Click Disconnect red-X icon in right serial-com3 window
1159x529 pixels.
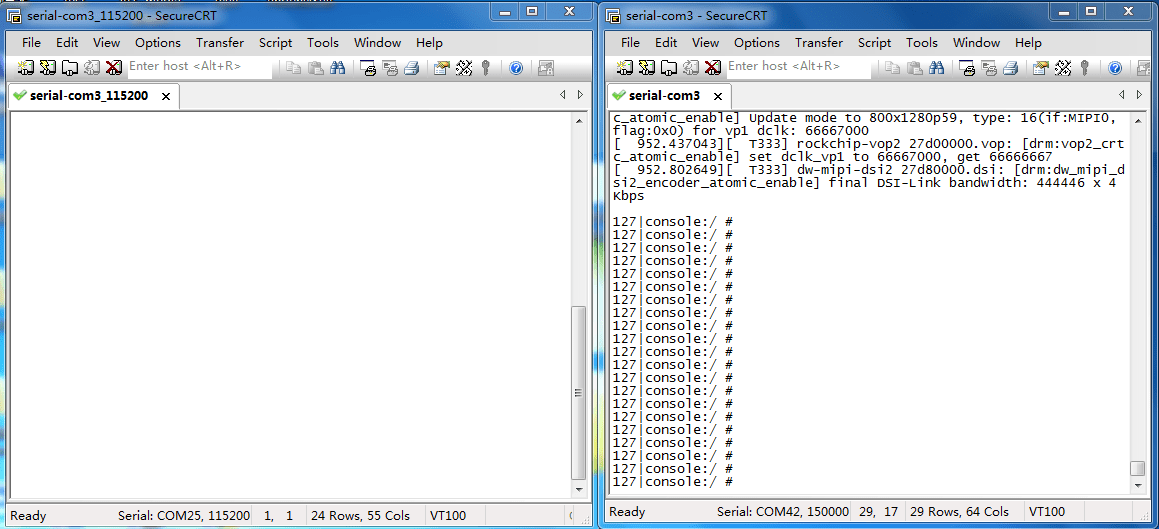click(x=713, y=68)
